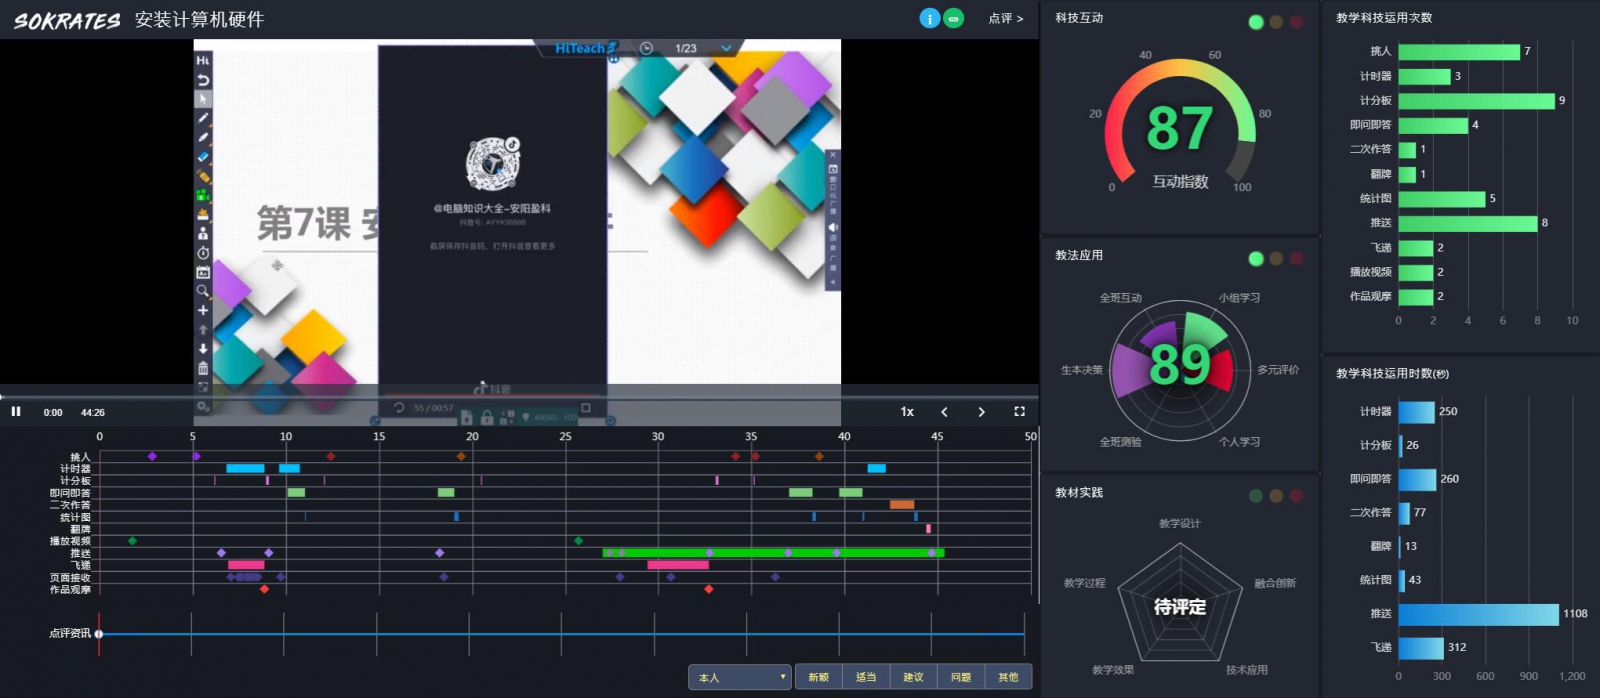Select the 其他 comment tag

tap(1008, 677)
